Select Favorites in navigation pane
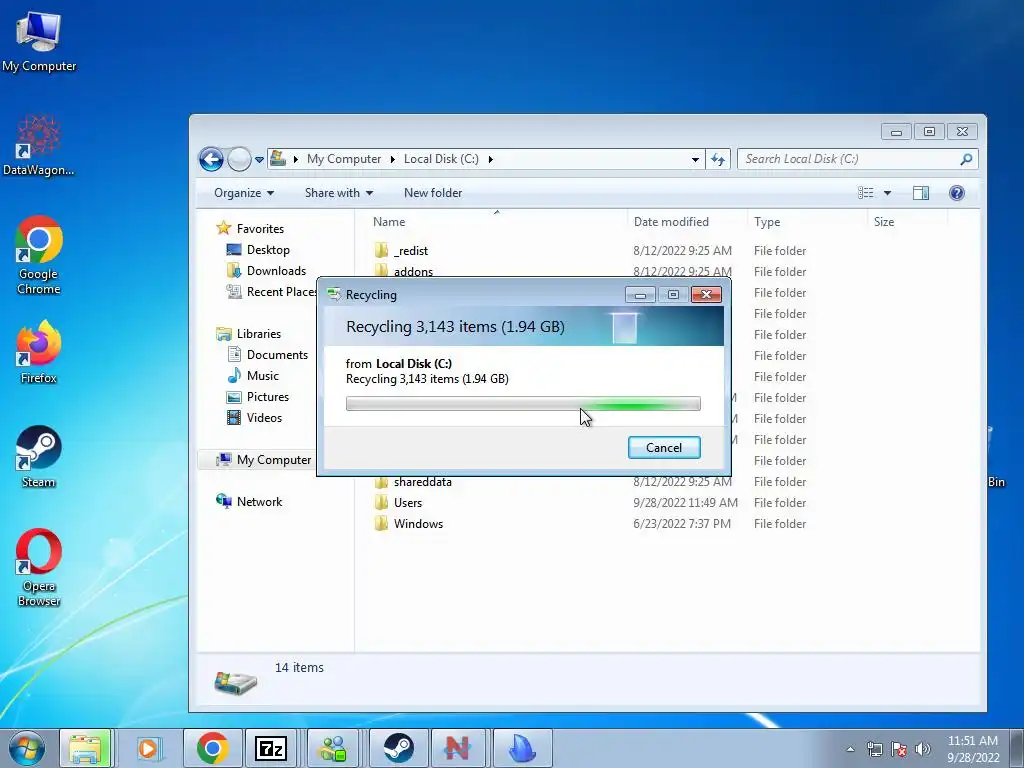1024x768 pixels. (x=250, y=229)
